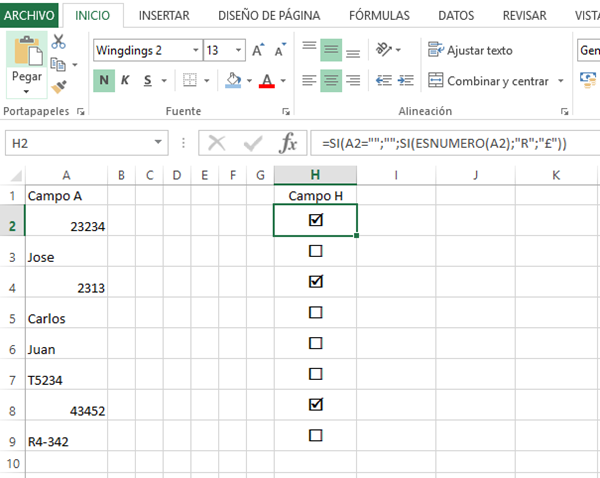This screenshot has height=478, width=600.
Task: Confirm entry with checkmark icon
Action: coord(253,144)
